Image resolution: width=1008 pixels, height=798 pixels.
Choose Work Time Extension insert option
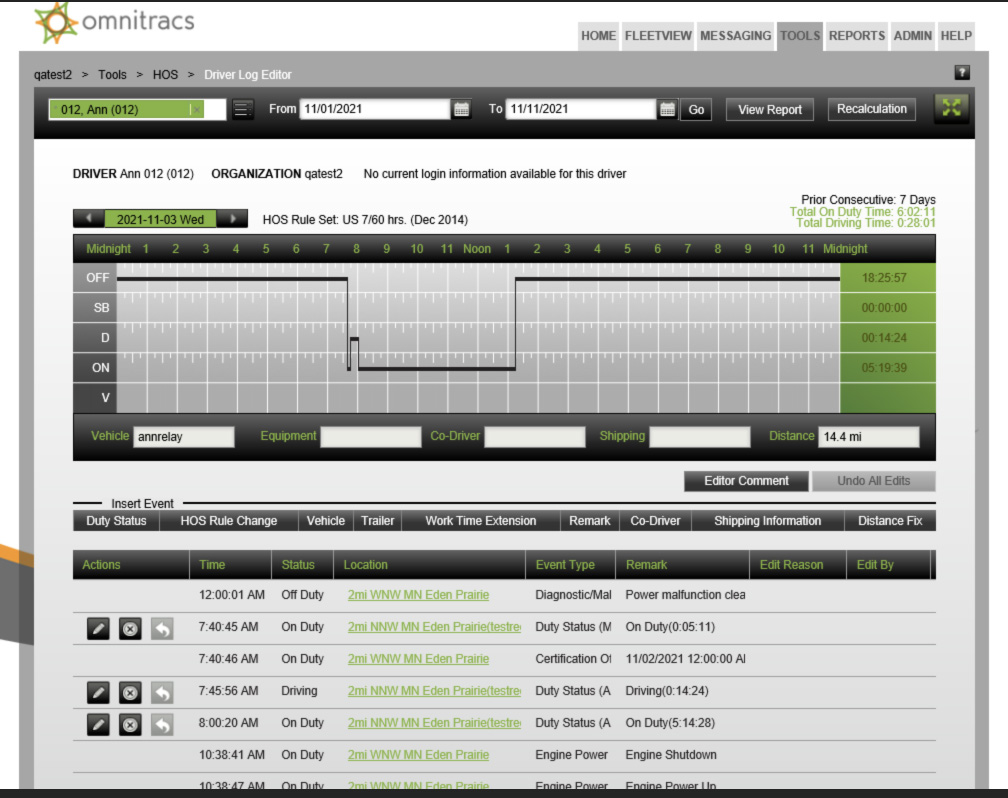480,521
